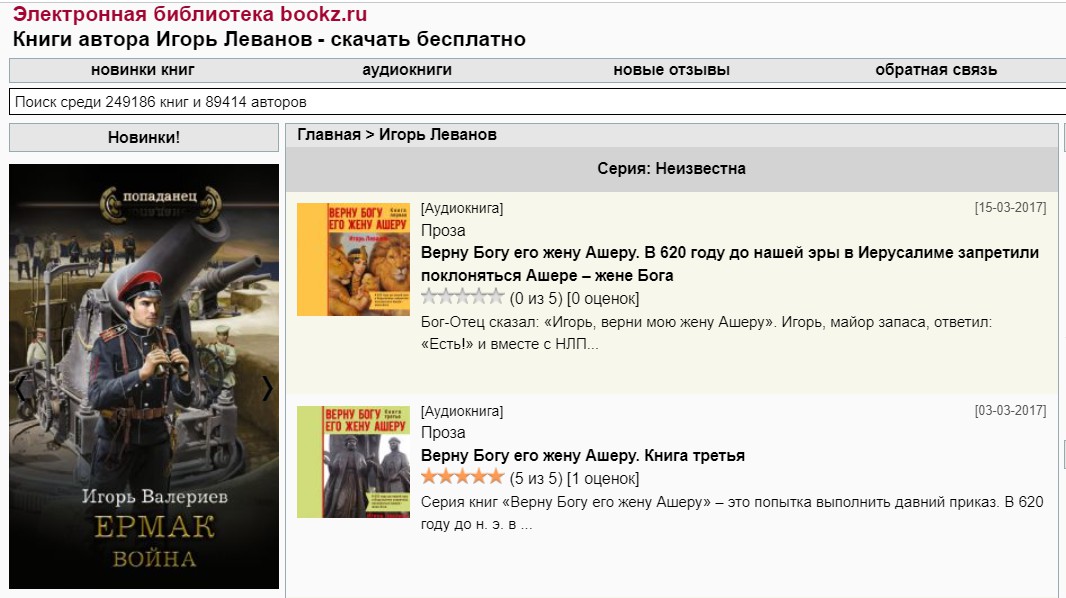Image resolution: width=1066 pixels, height=598 pixels.
Task: Click the description starting 'Бог-Отец сказал'
Action: point(706,333)
